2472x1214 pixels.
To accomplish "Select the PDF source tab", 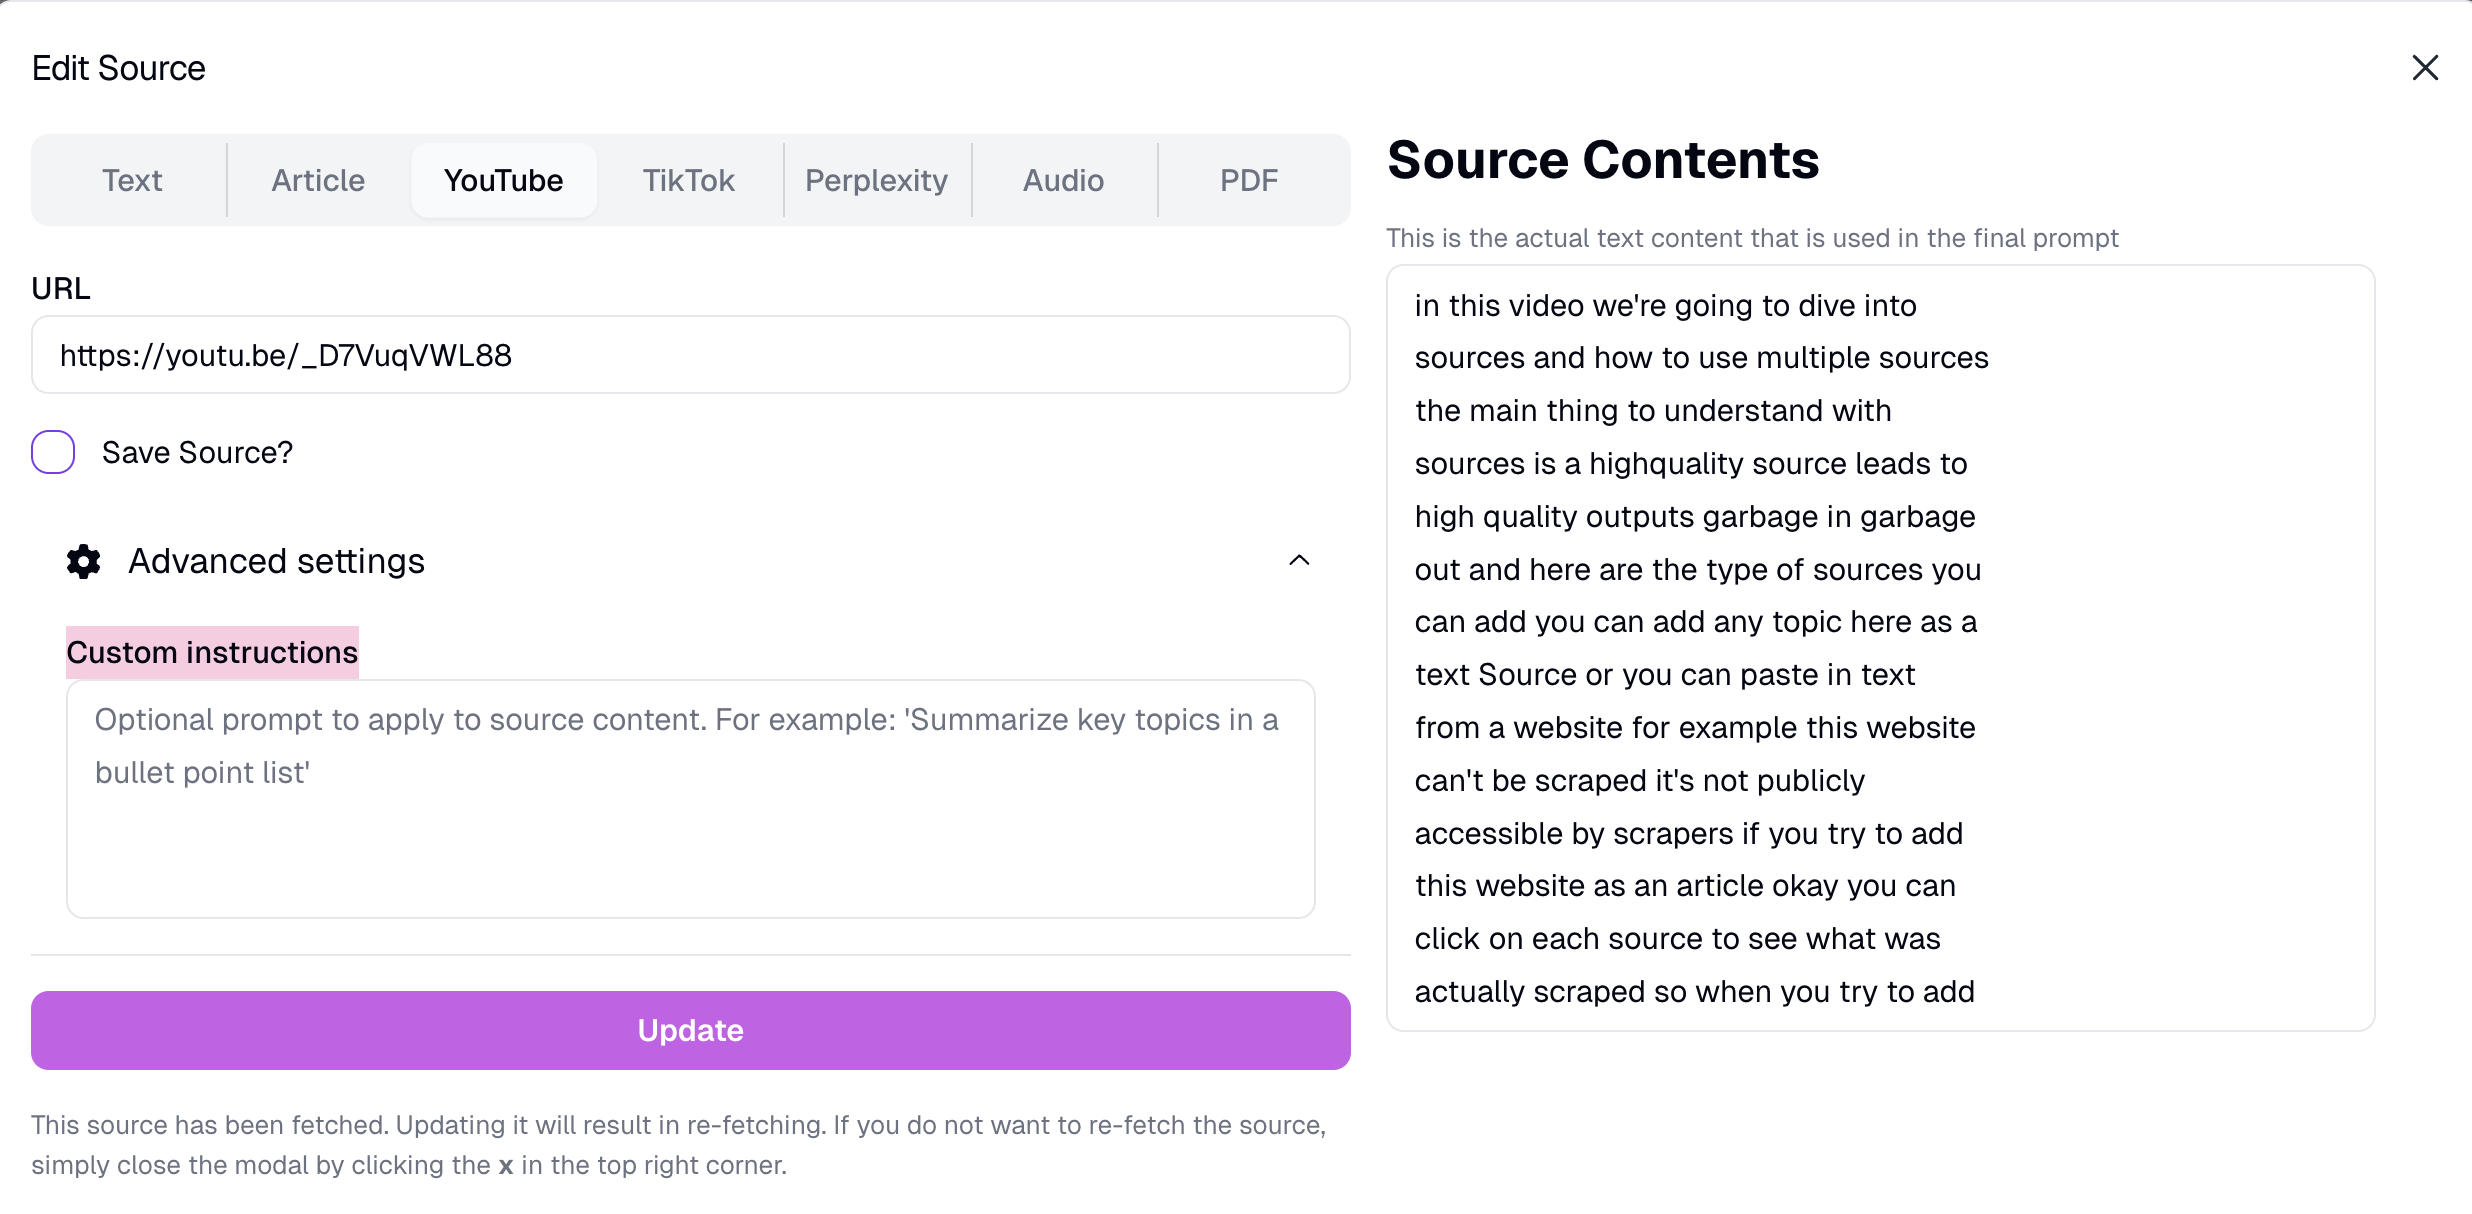I will coord(1249,180).
